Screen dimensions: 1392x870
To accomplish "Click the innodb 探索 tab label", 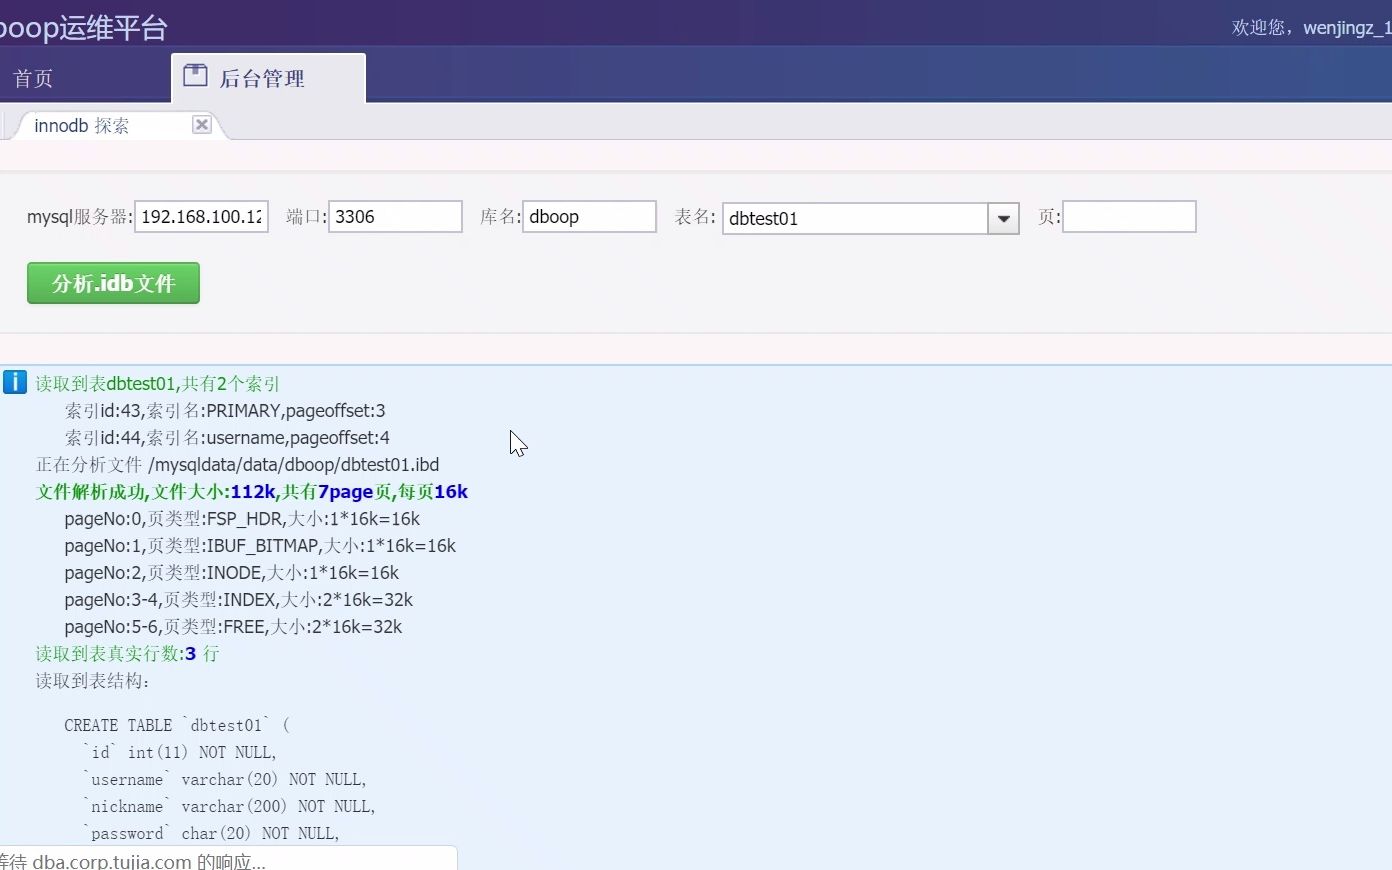I will [x=80, y=125].
